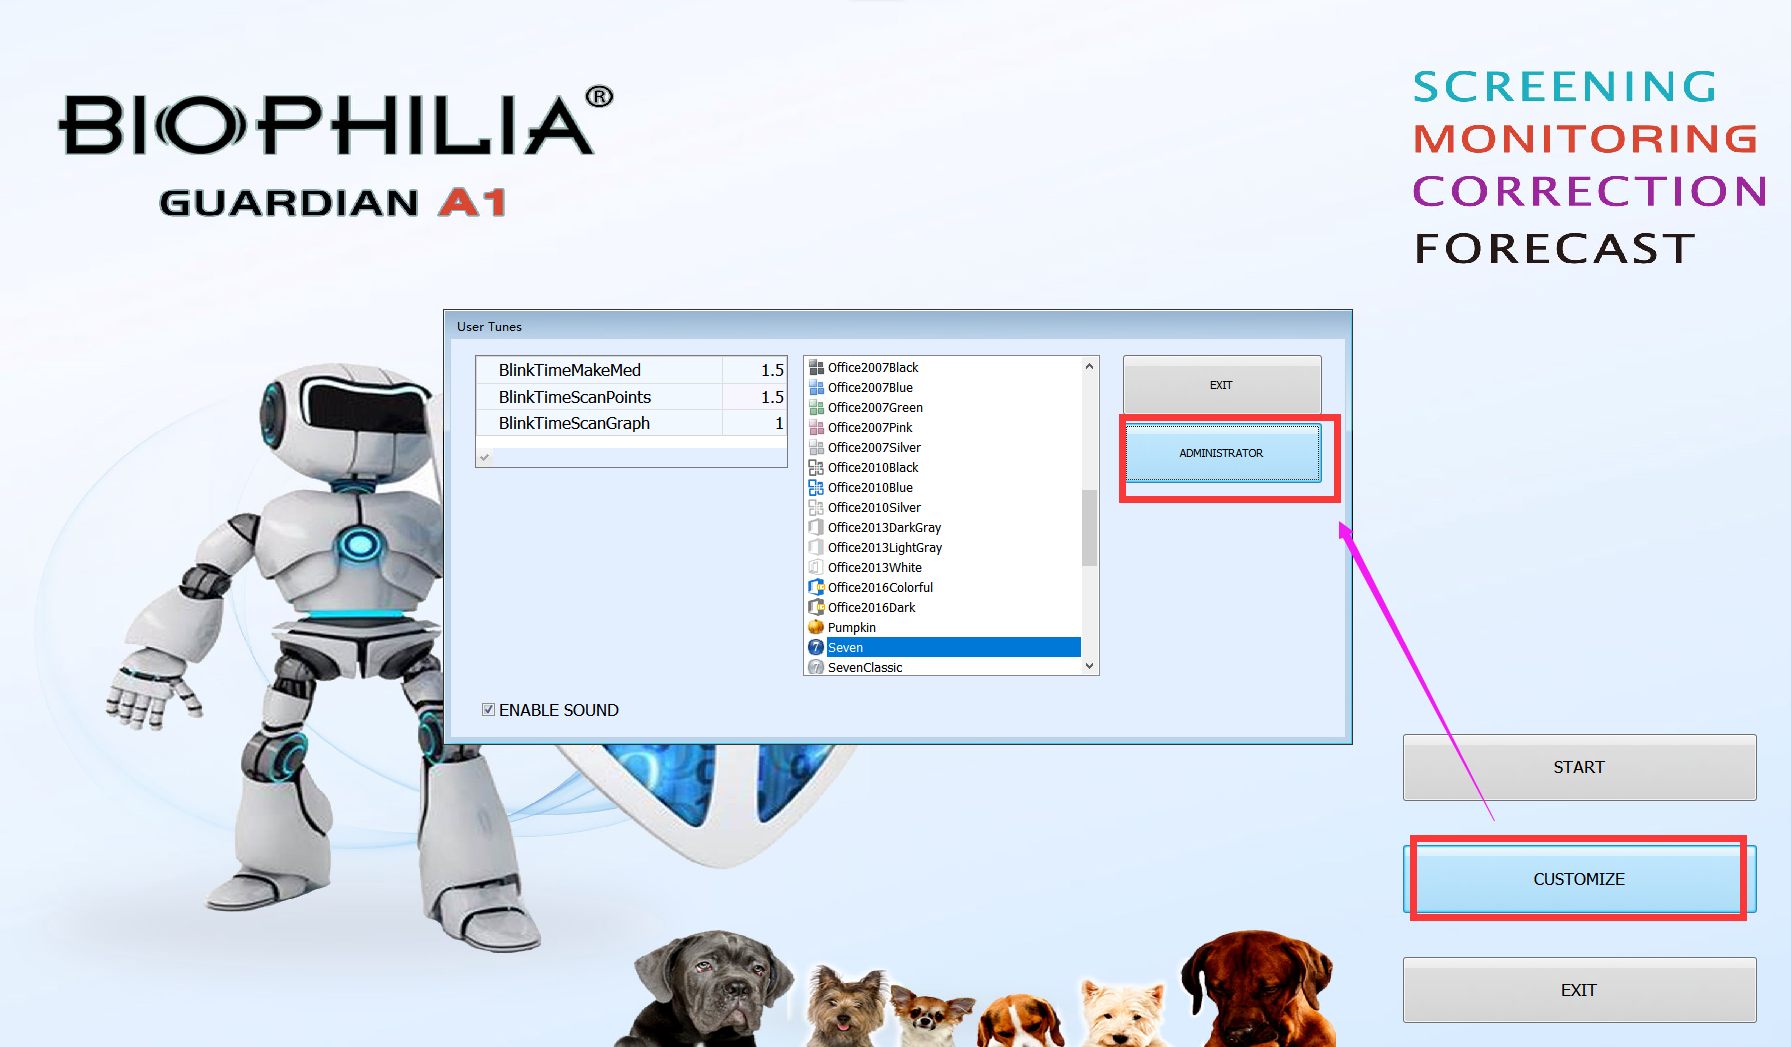Screen dimensions: 1791x1047
Task: Toggle the ENABLE SOUND checkbox
Action: click(x=488, y=710)
